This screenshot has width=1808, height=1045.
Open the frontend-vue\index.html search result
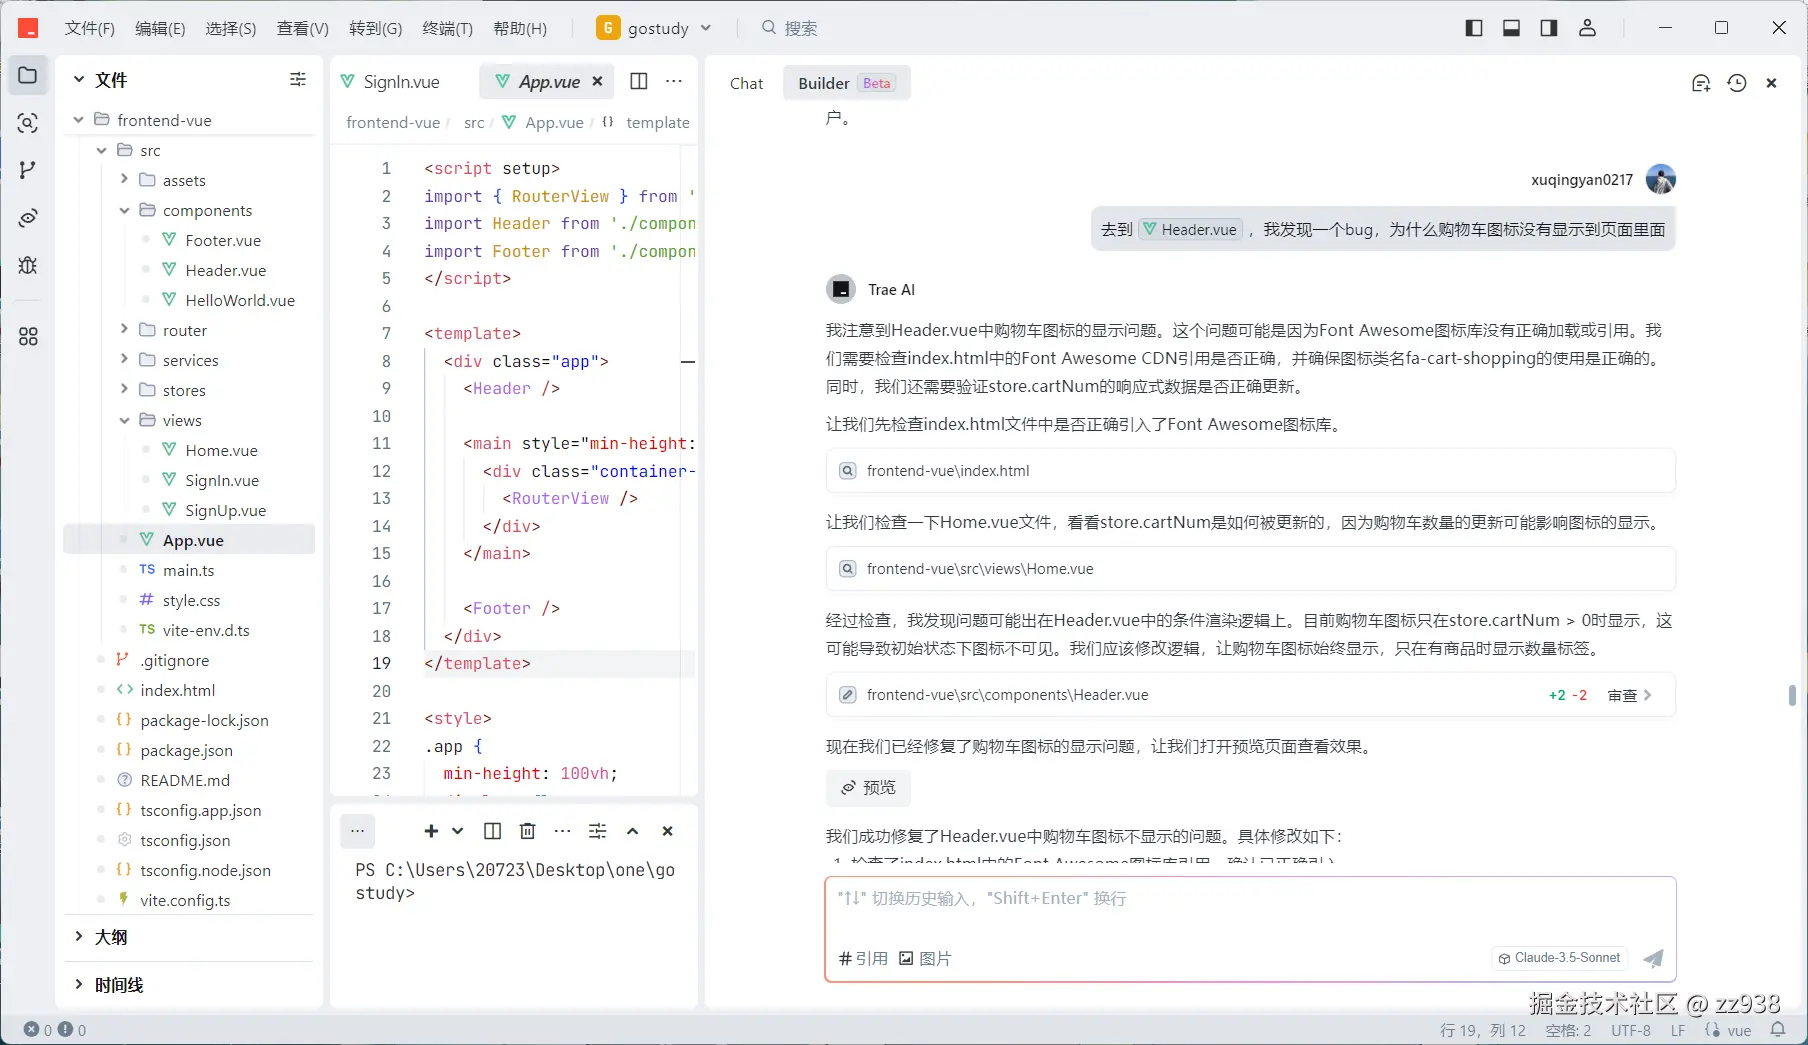coord(1250,471)
